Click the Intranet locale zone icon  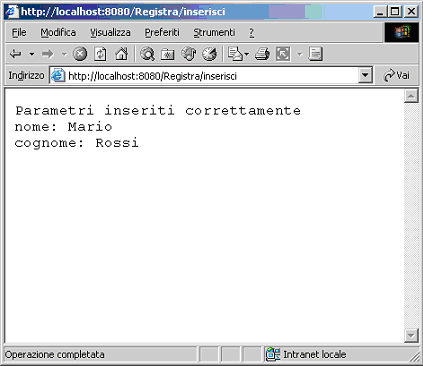coord(273,354)
